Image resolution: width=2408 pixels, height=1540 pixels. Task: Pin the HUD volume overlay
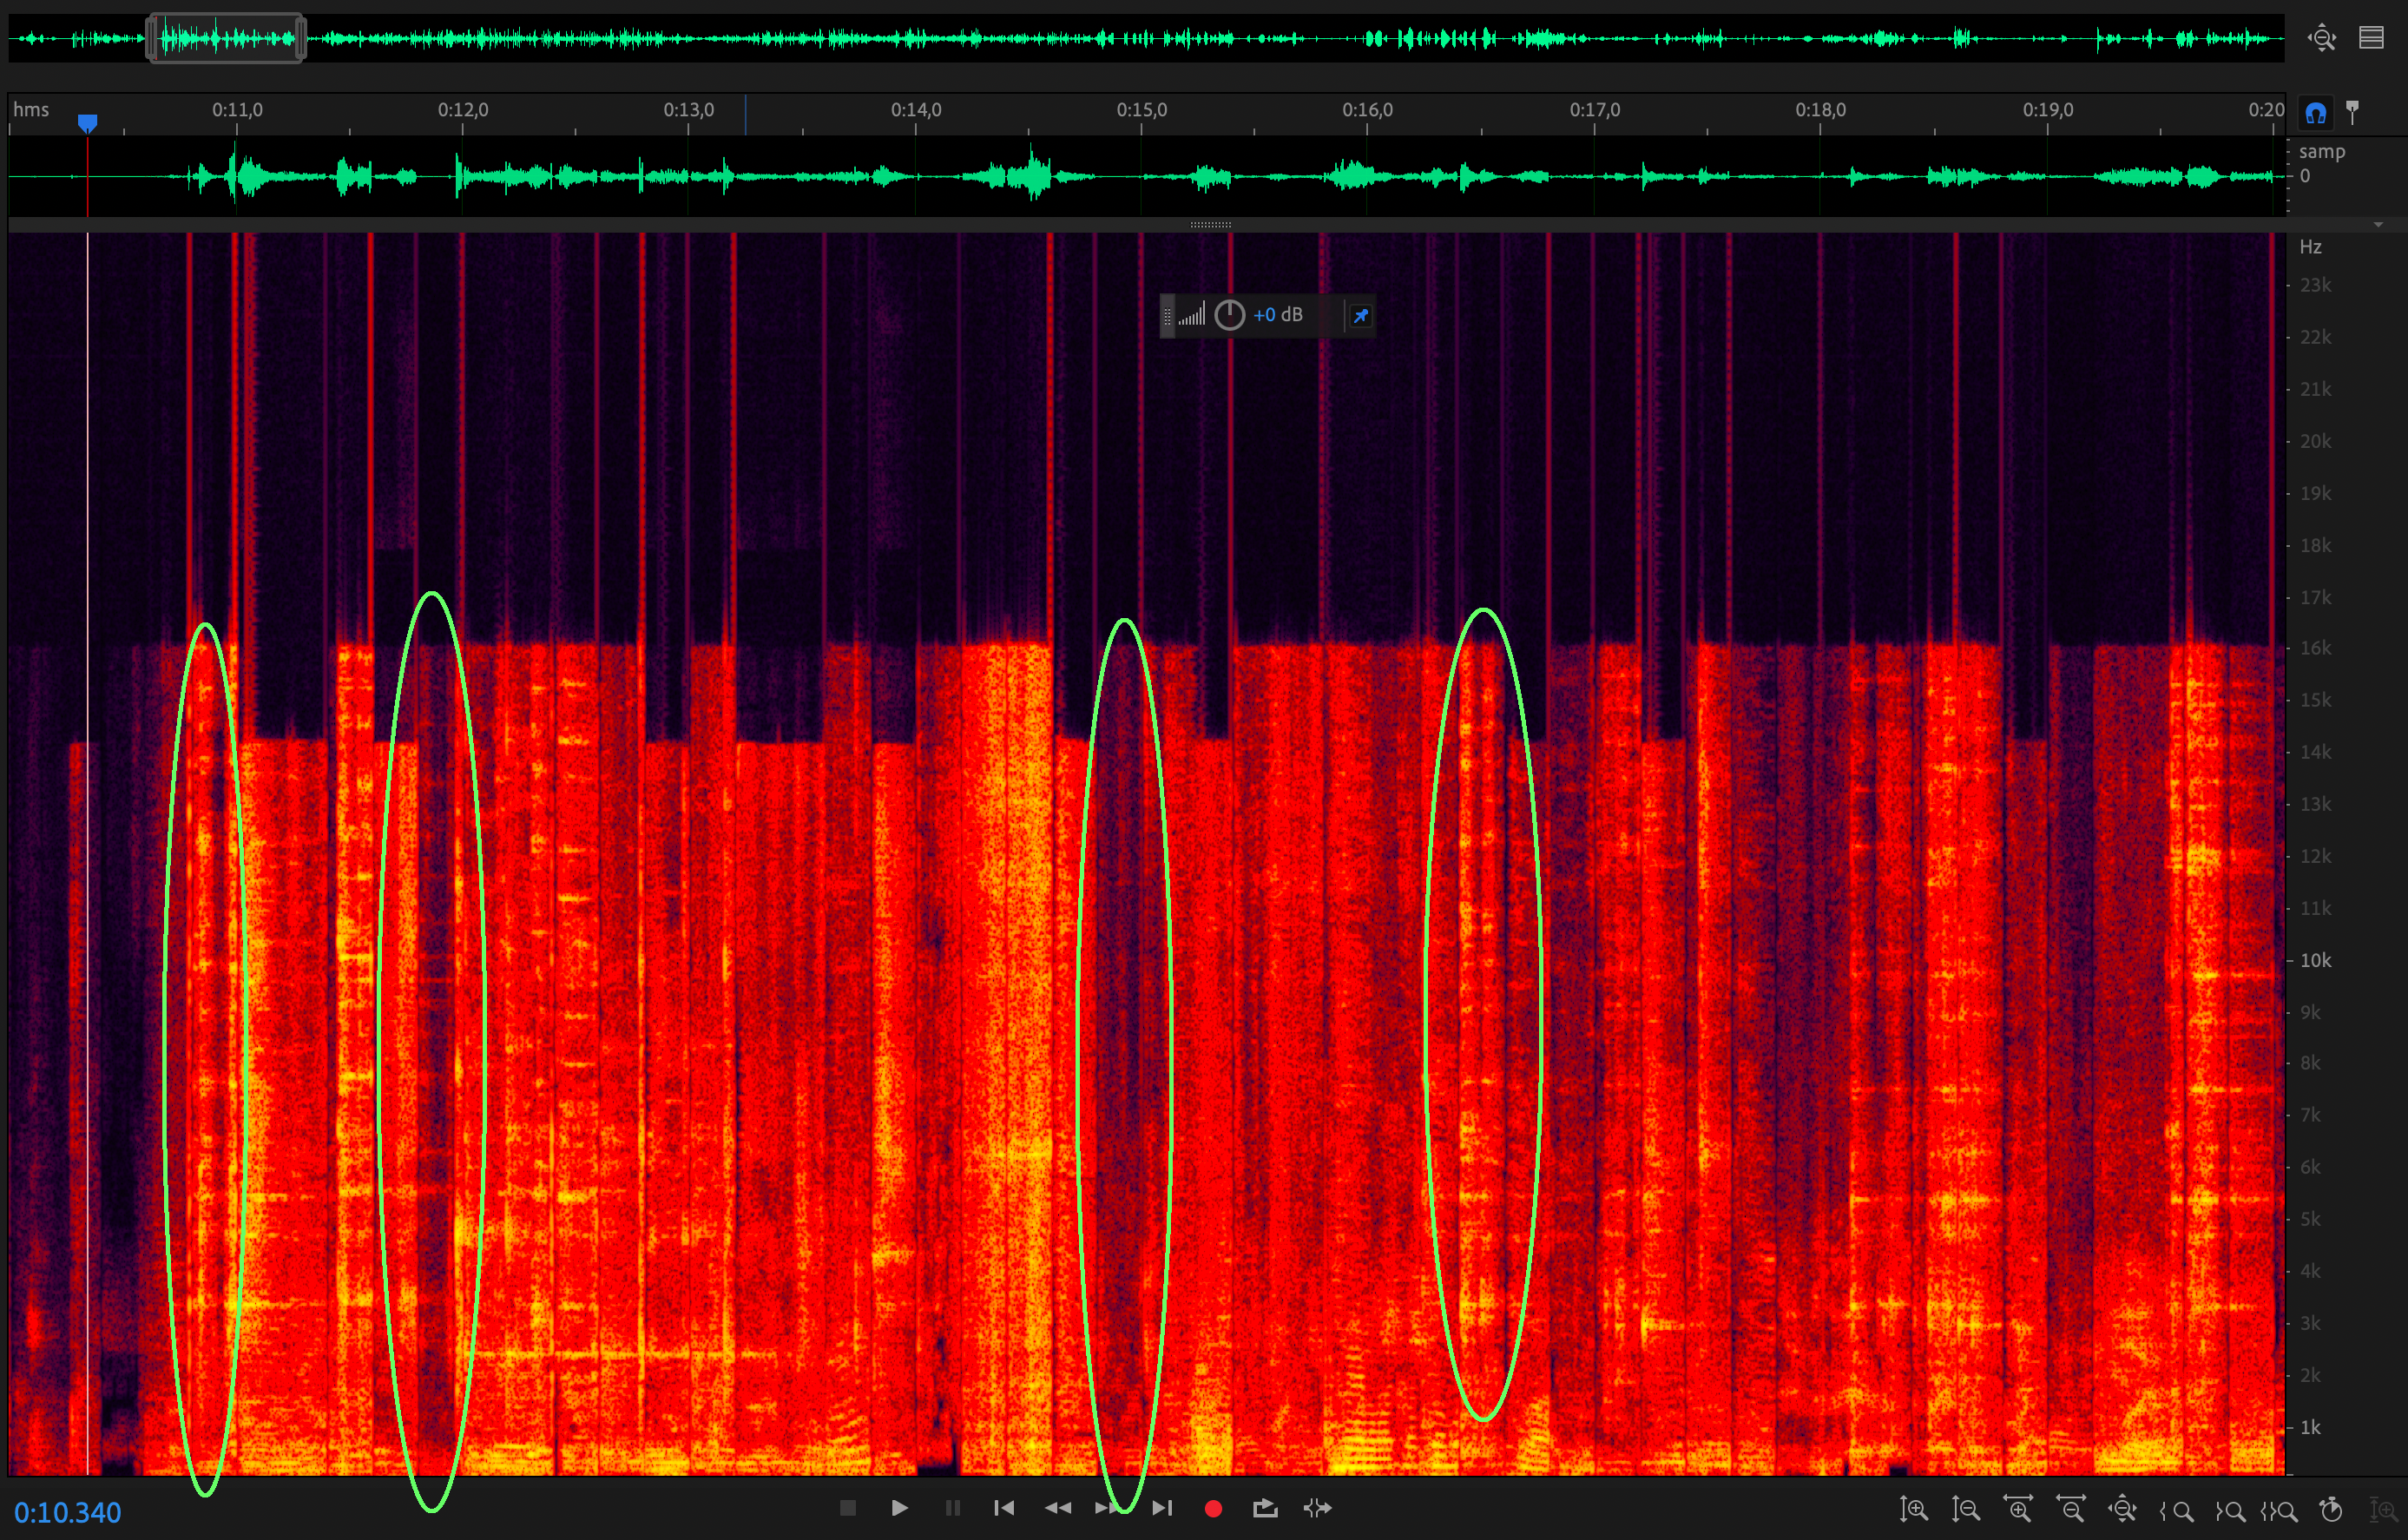[x=1360, y=316]
